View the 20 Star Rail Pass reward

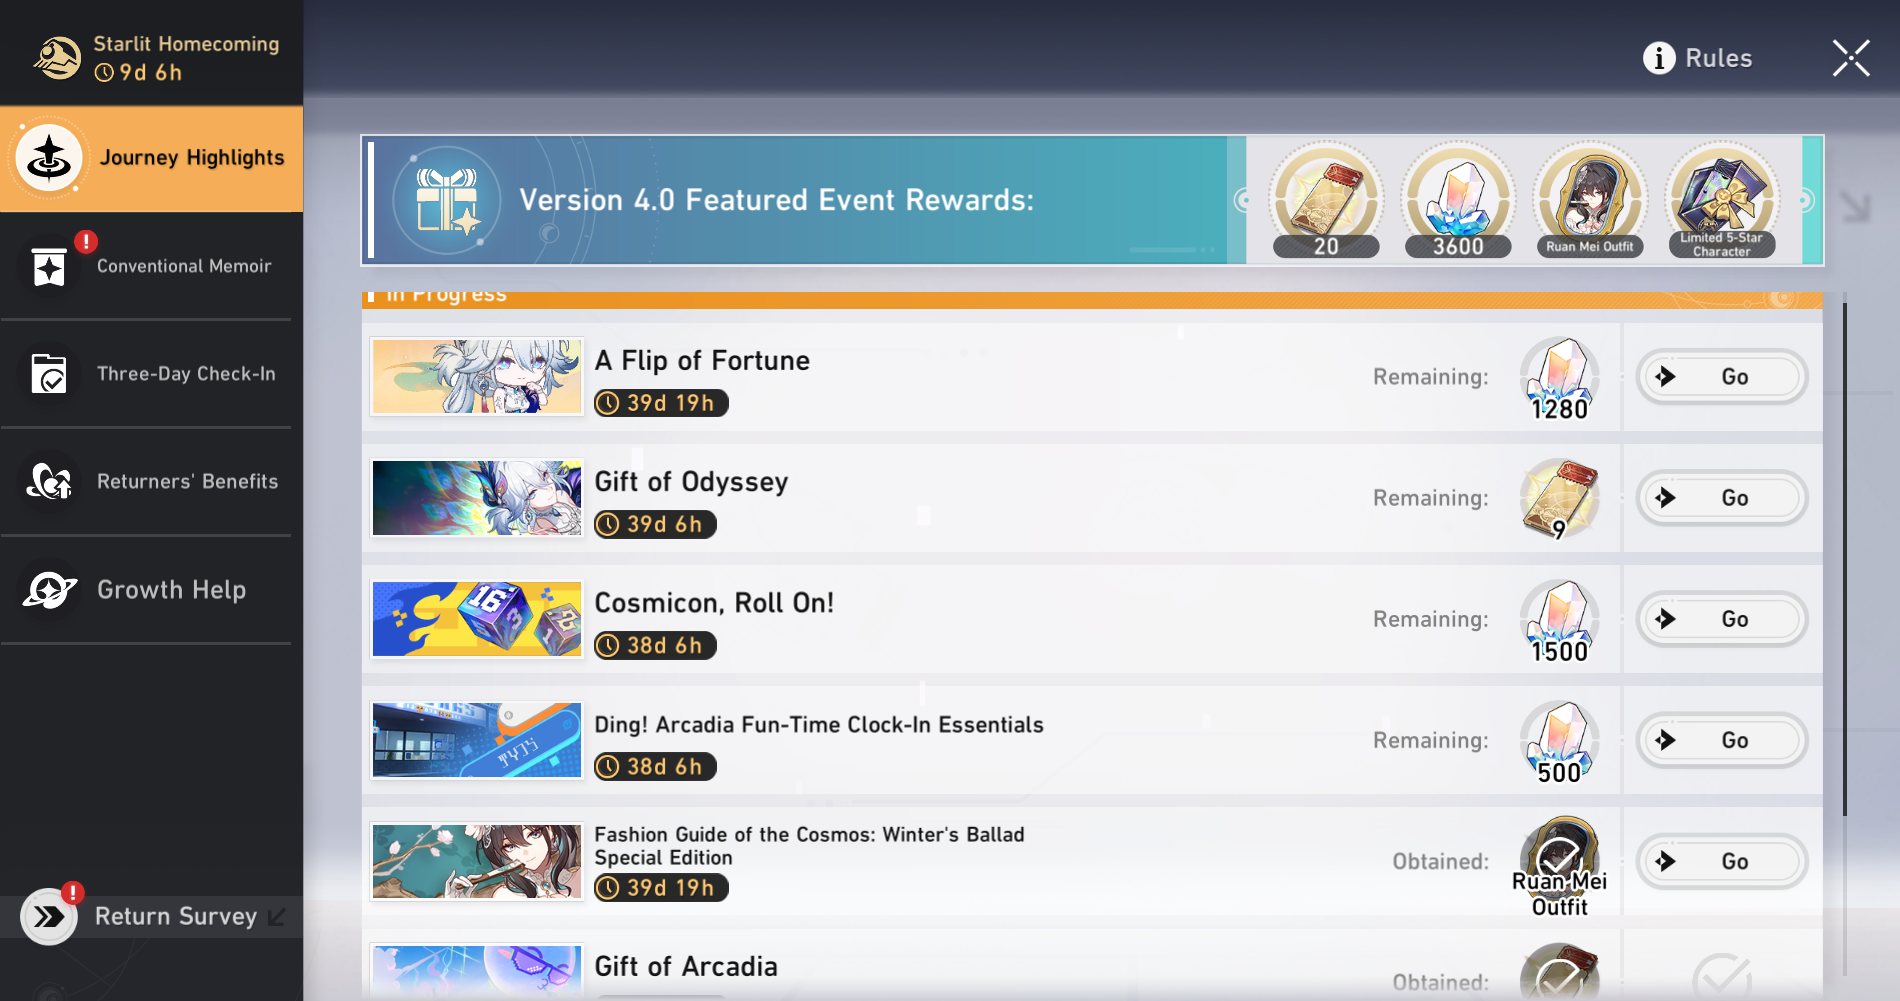1326,201
